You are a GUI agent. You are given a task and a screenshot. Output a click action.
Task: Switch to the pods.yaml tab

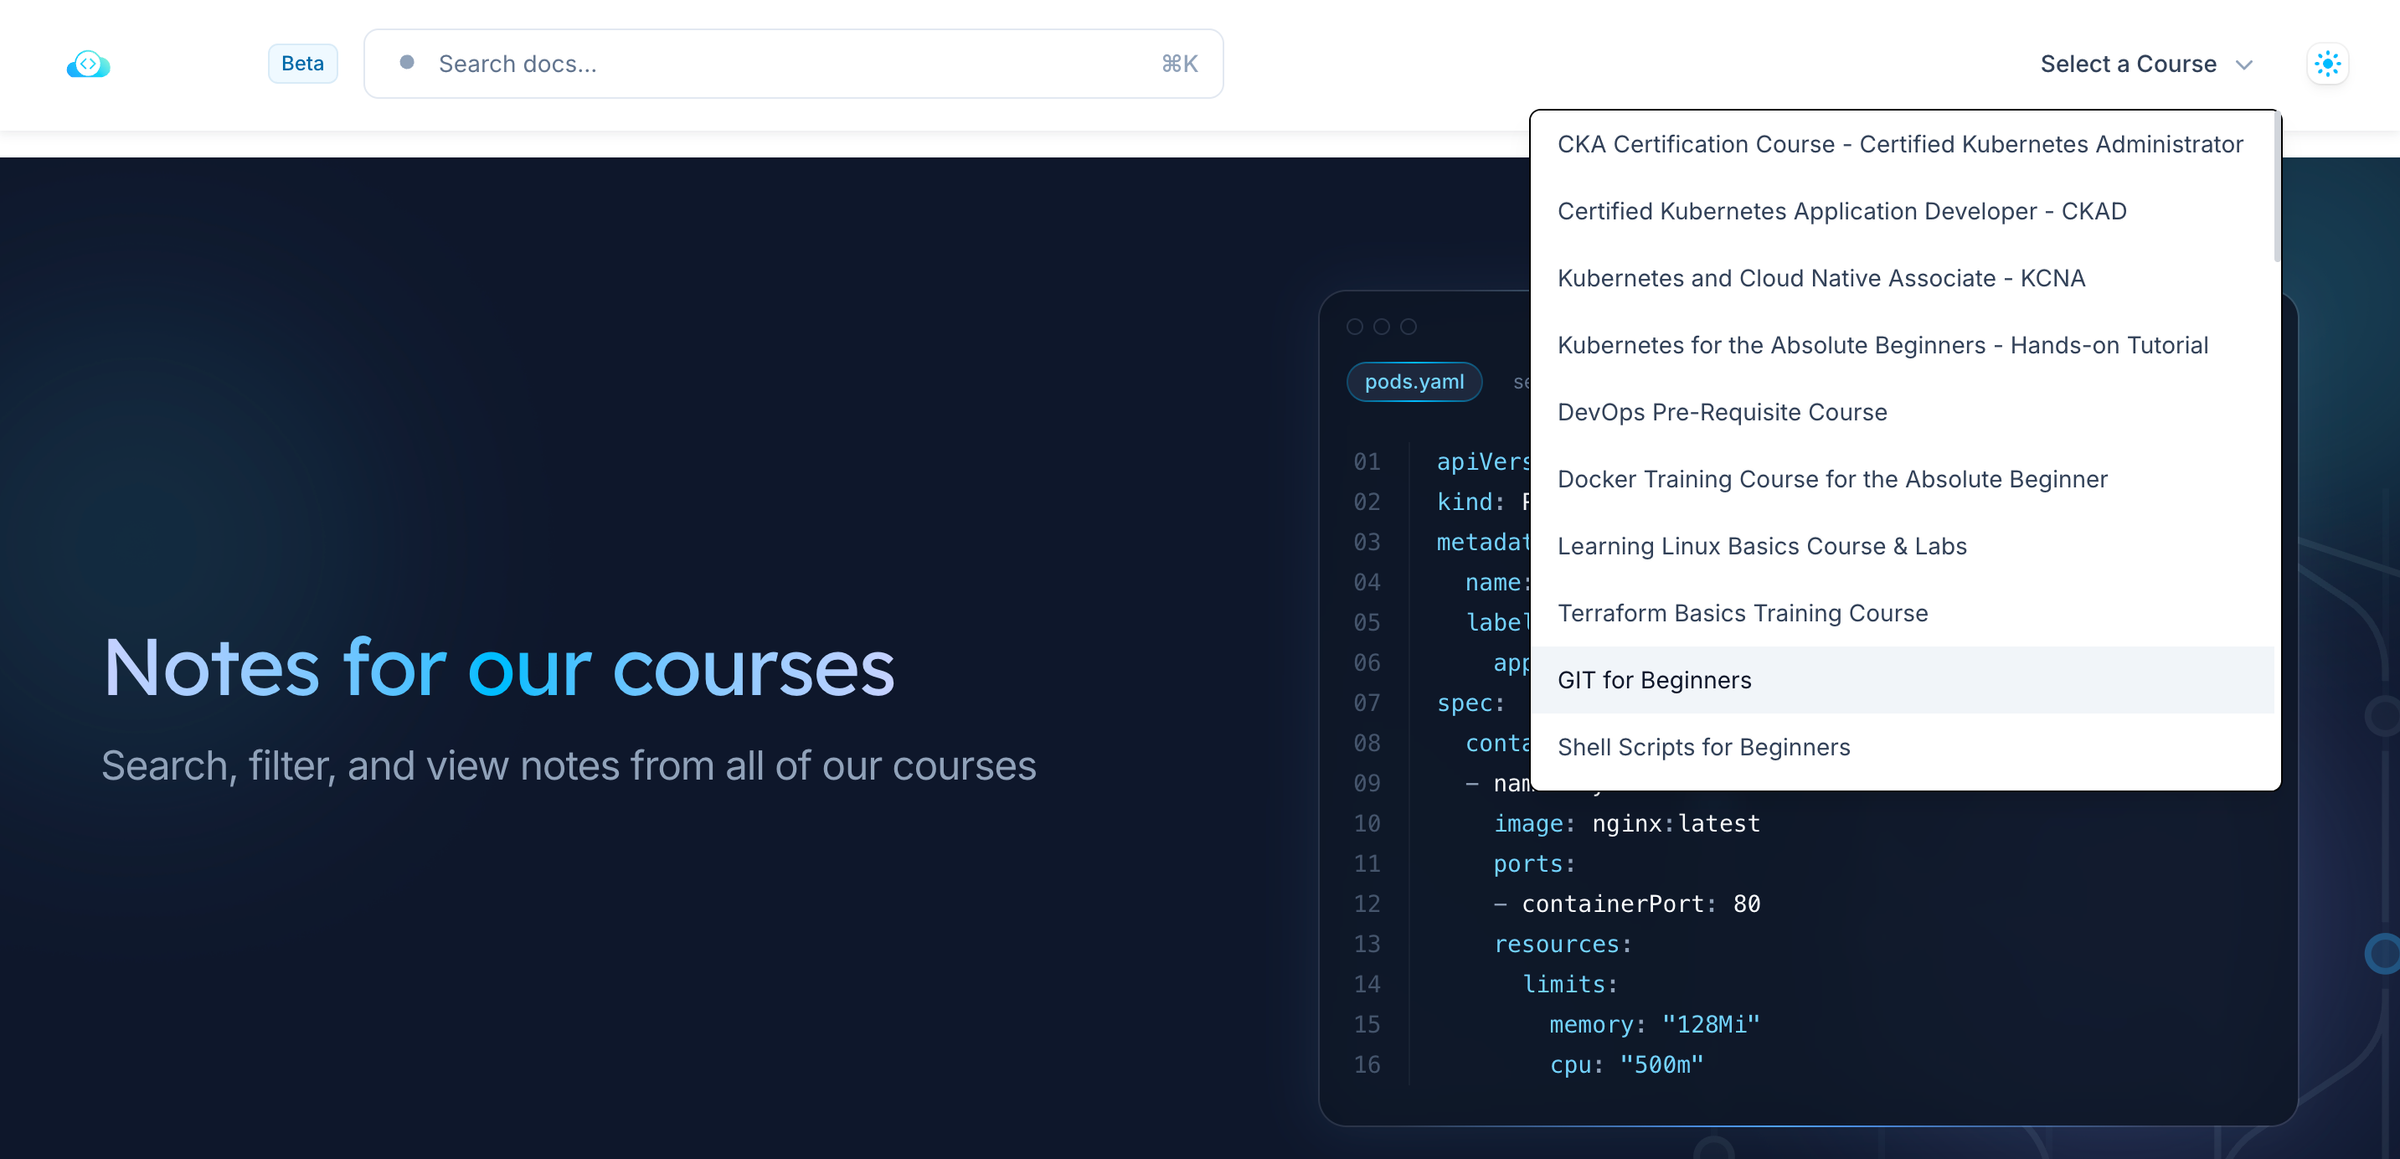1414,381
